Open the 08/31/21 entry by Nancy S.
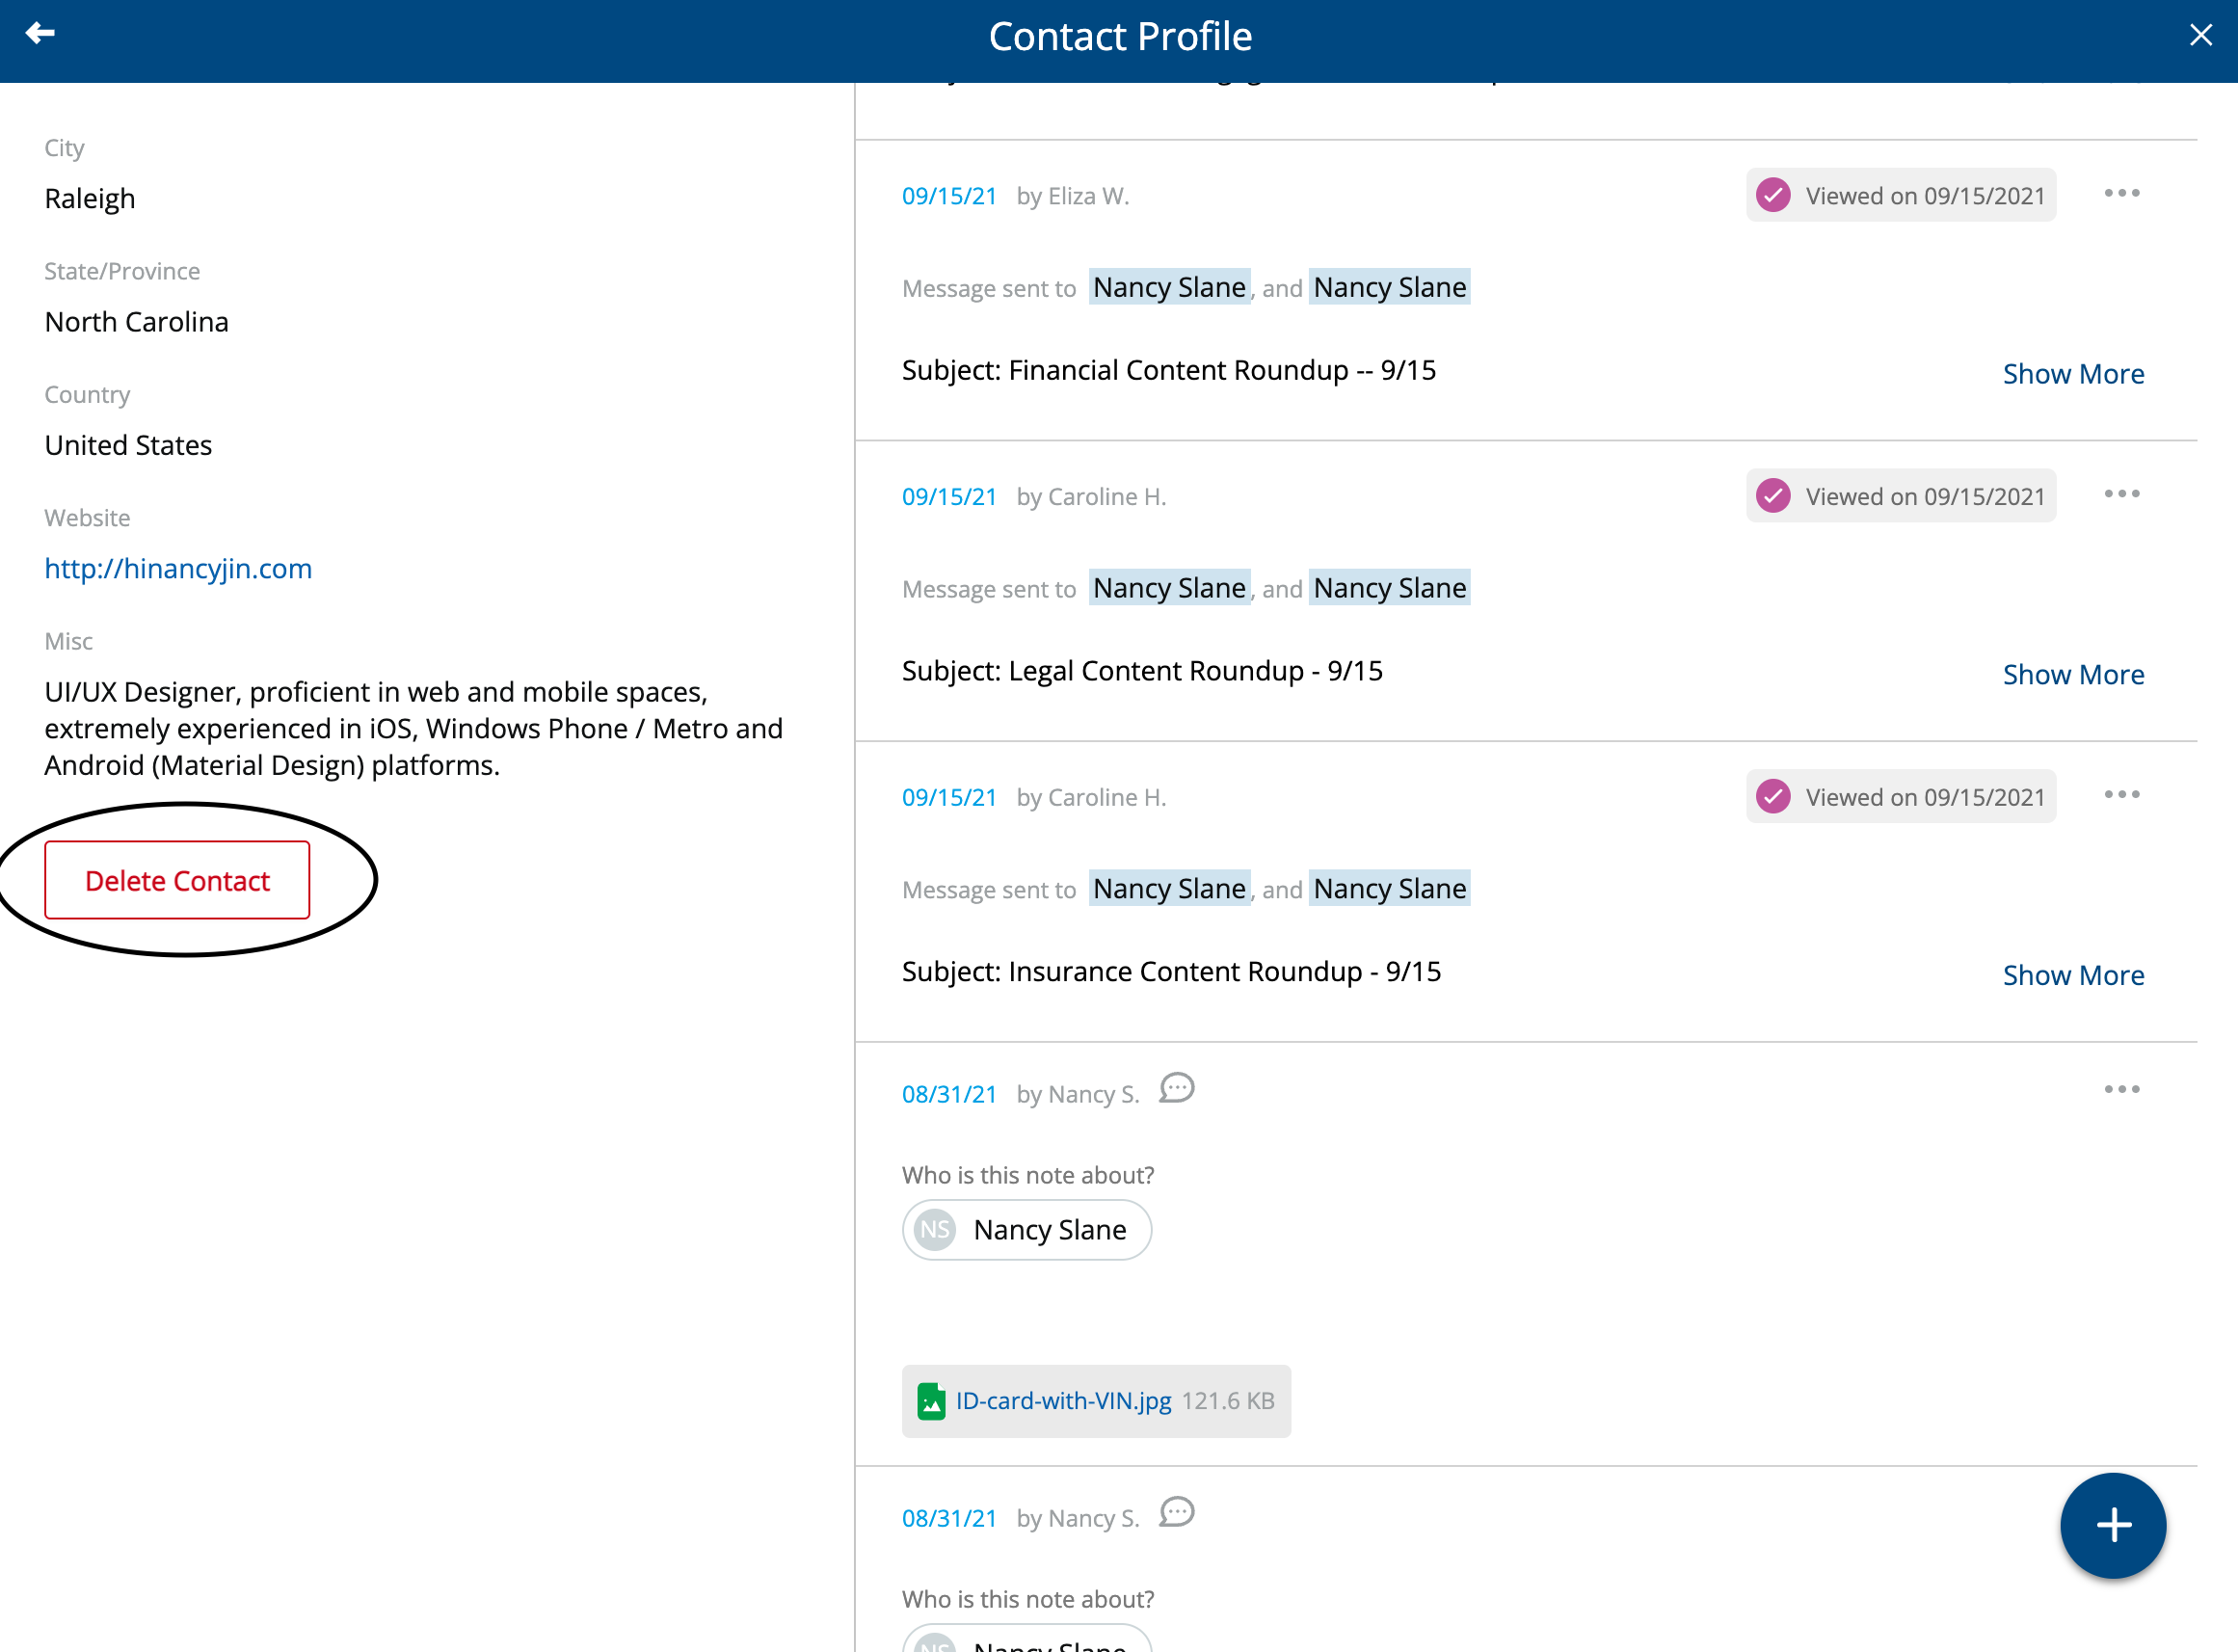This screenshot has width=2238, height=1652. click(948, 1093)
